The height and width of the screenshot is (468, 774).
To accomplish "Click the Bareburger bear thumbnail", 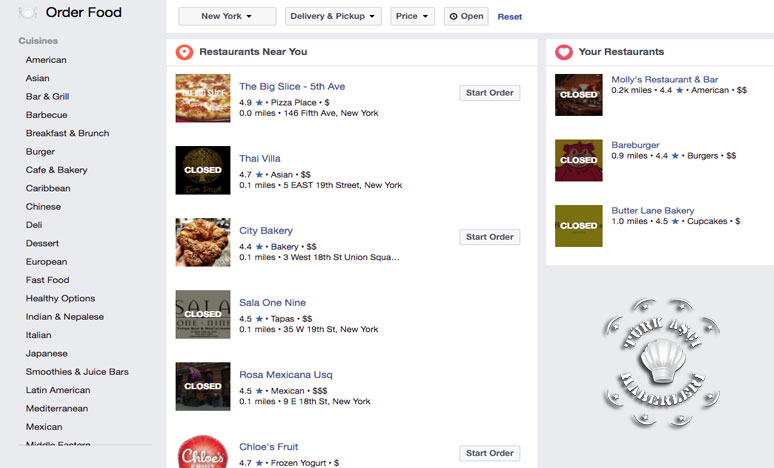I will point(579,160).
